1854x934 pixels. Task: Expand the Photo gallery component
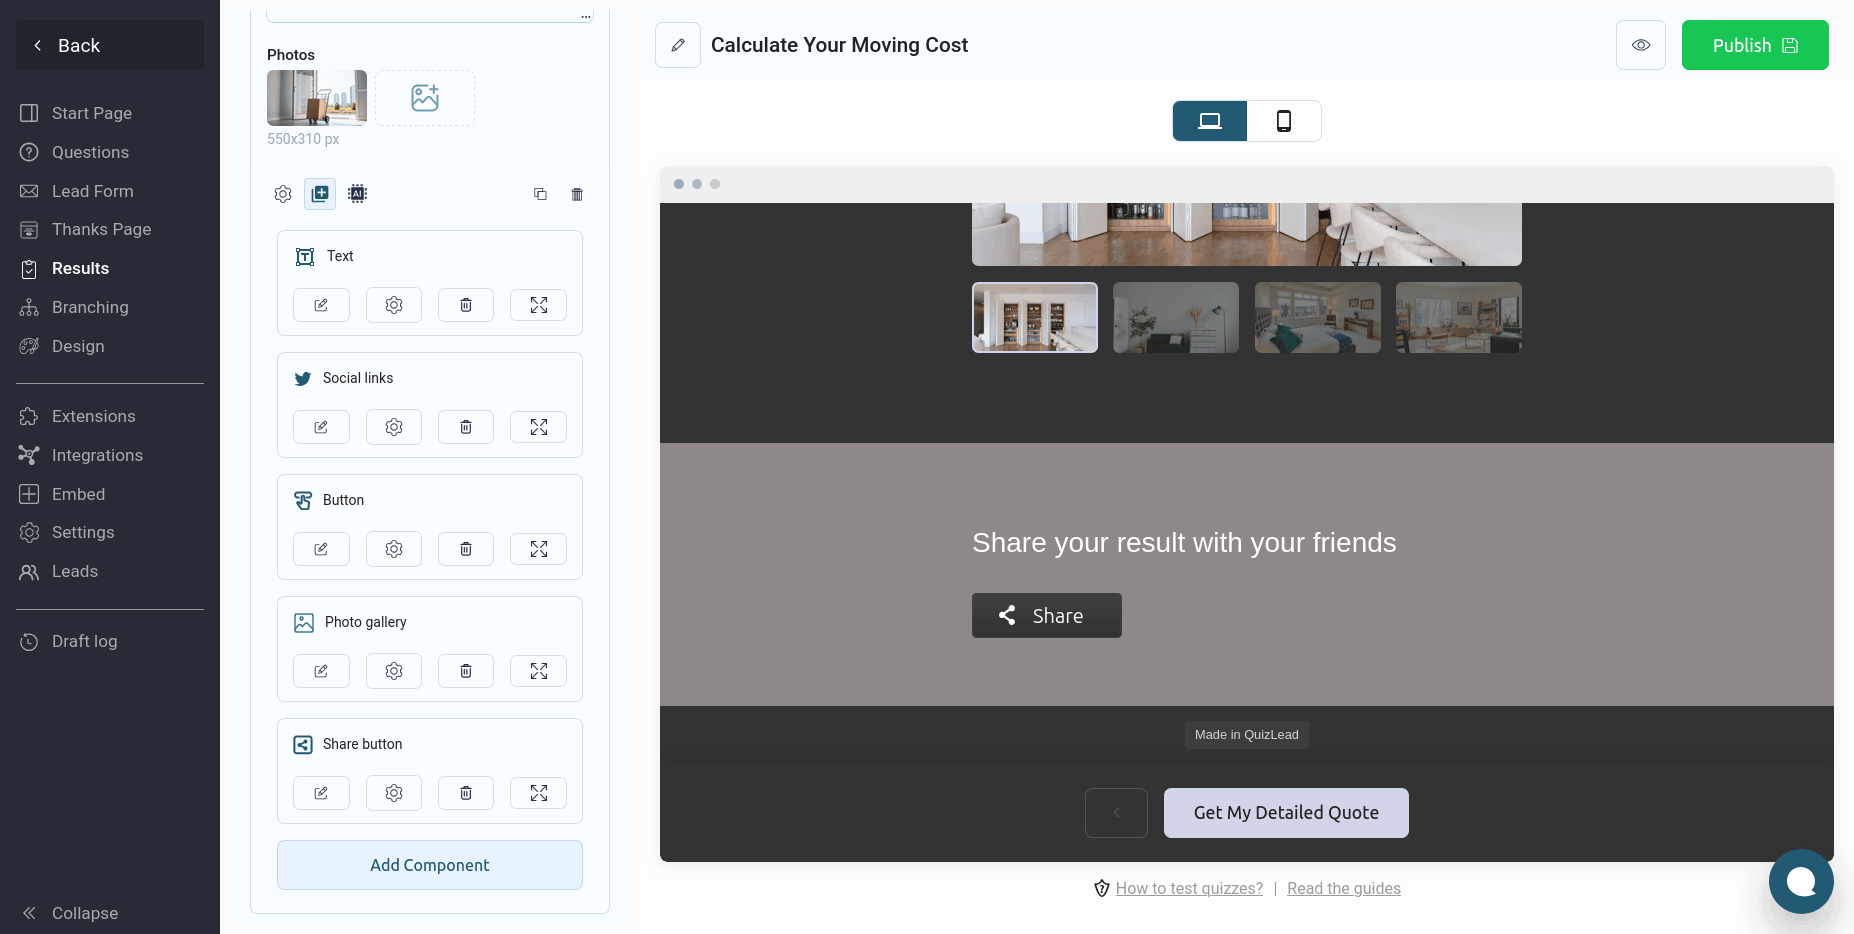tap(538, 671)
